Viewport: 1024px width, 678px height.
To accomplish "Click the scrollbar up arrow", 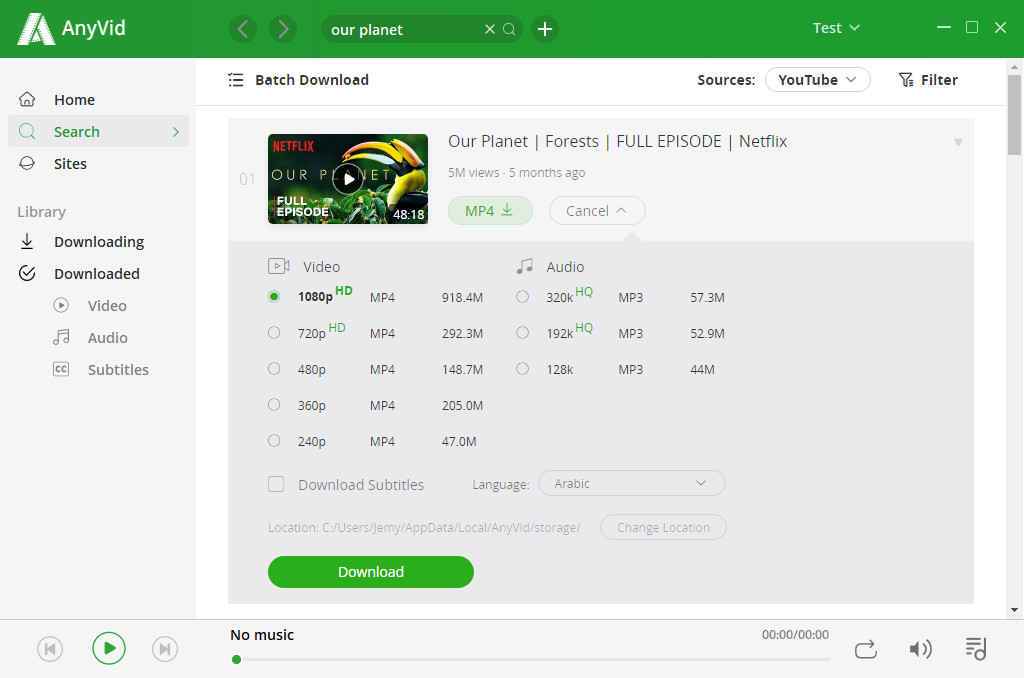I will (x=1014, y=67).
